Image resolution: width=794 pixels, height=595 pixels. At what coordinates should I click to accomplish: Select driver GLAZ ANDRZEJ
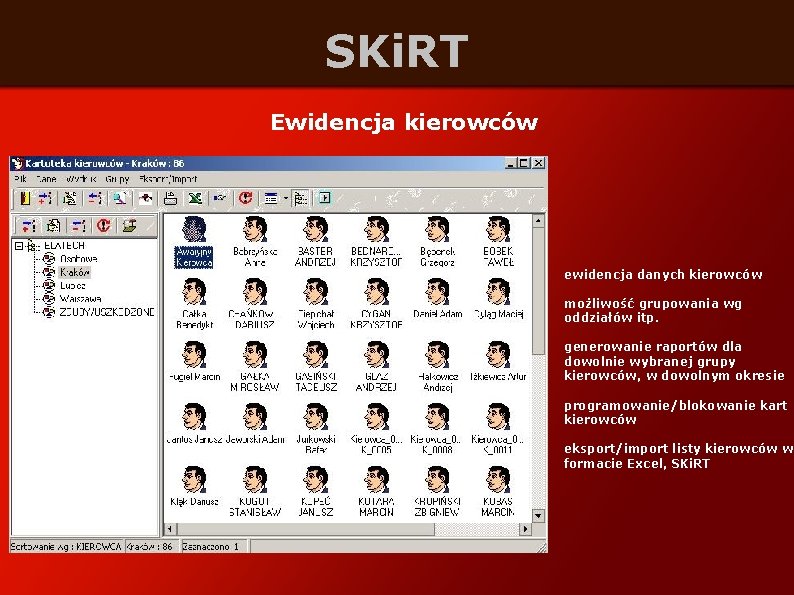pos(376,367)
